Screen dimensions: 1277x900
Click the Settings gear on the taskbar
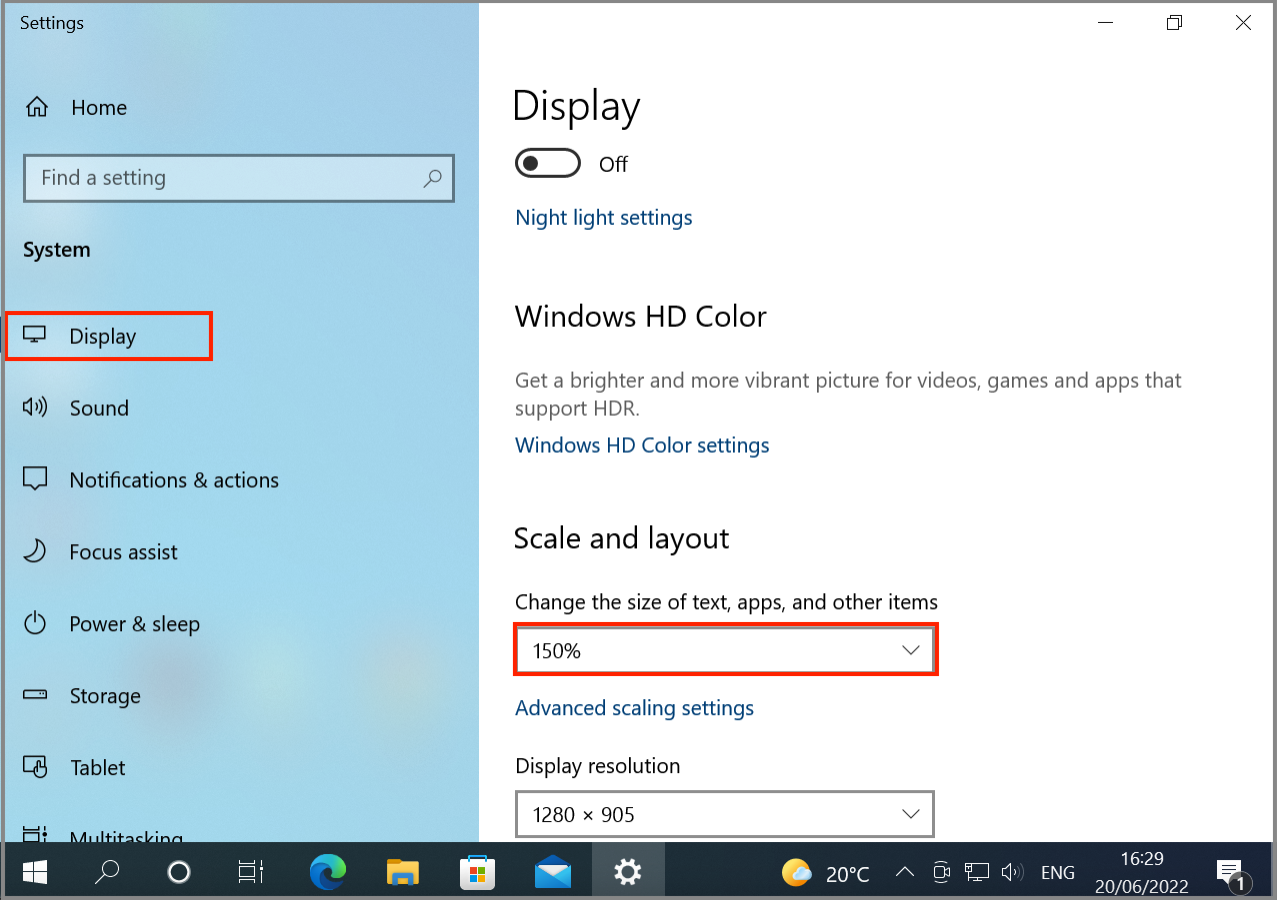627,873
